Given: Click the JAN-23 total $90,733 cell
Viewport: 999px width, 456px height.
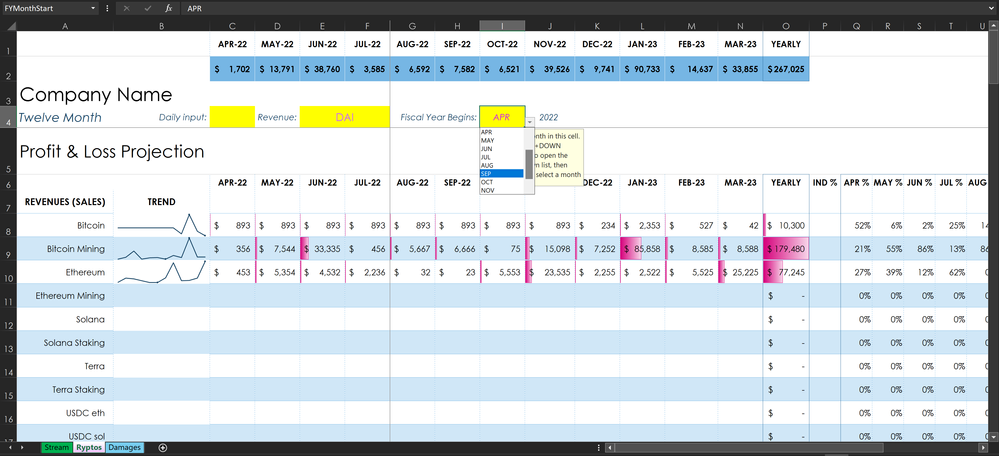Looking at the screenshot, I should point(642,69).
